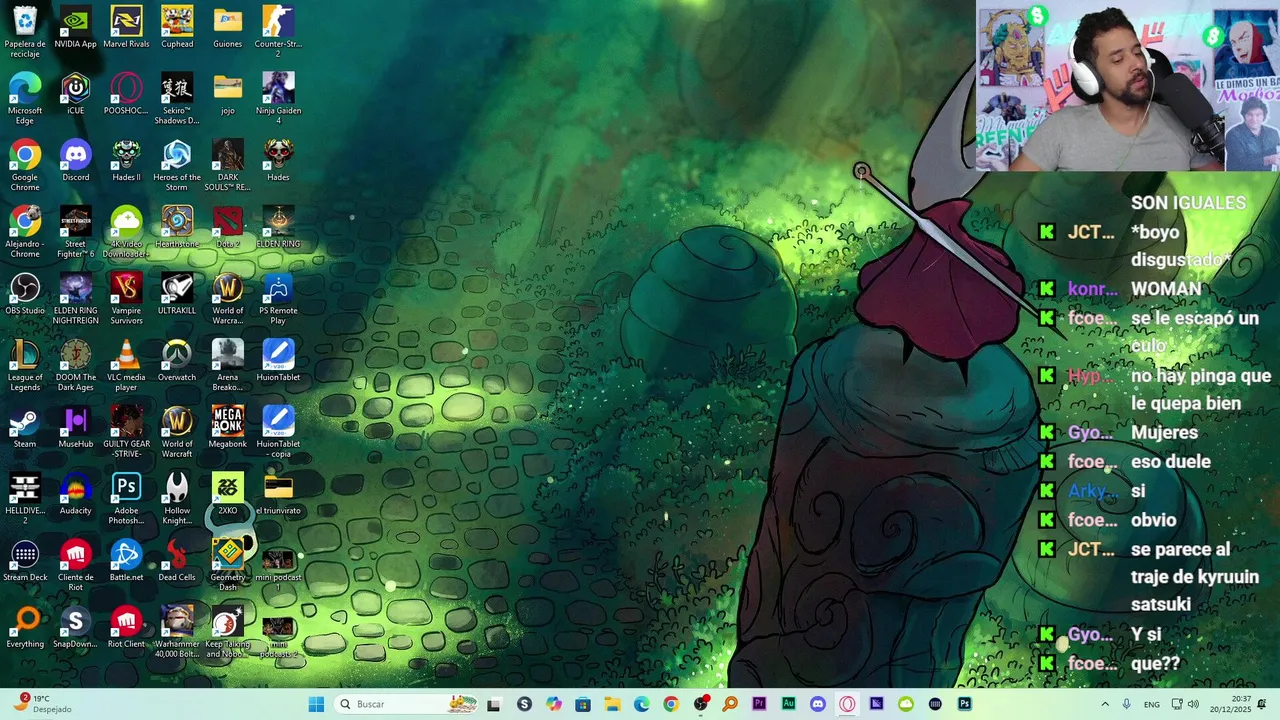Click the Buscar search box on taskbar
Viewport: 1280px width, 720px height.
coord(407,704)
